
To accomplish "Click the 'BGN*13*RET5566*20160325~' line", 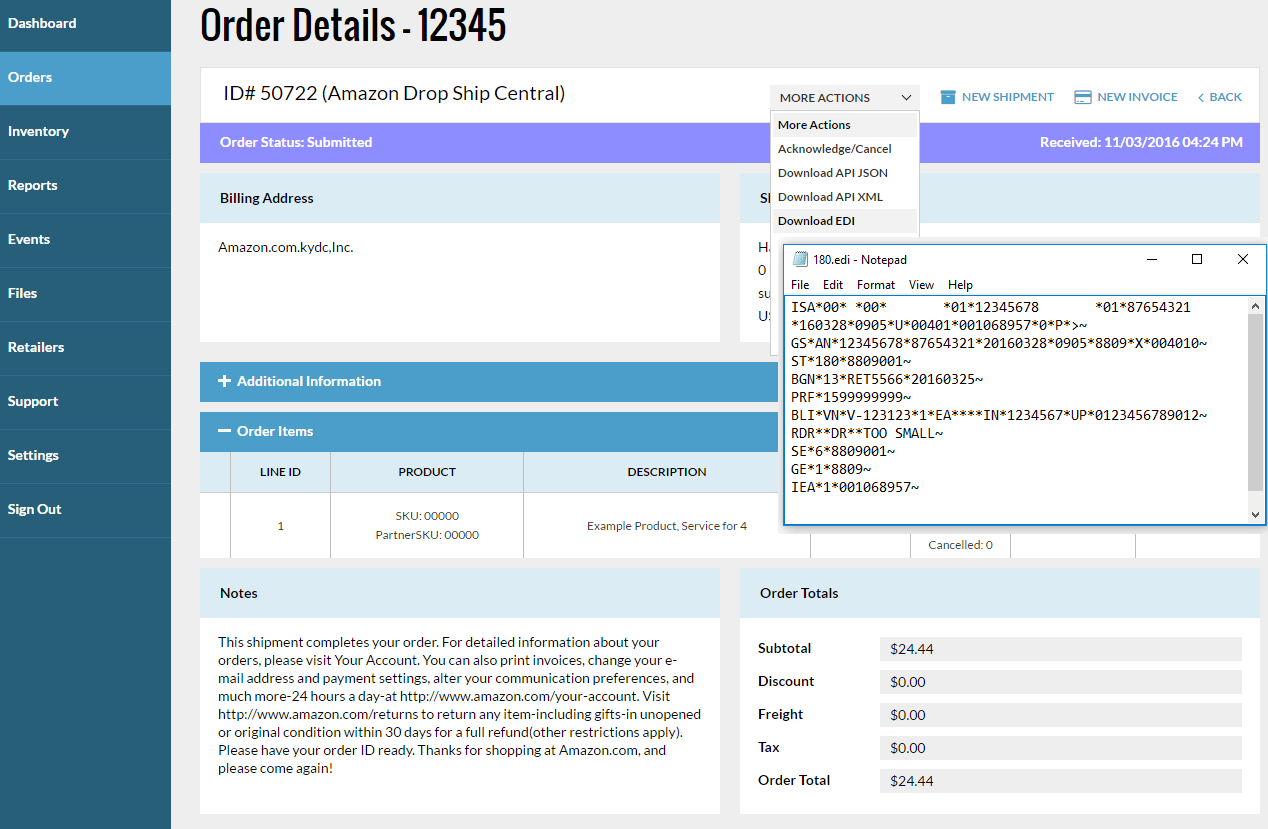I will [x=887, y=379].
